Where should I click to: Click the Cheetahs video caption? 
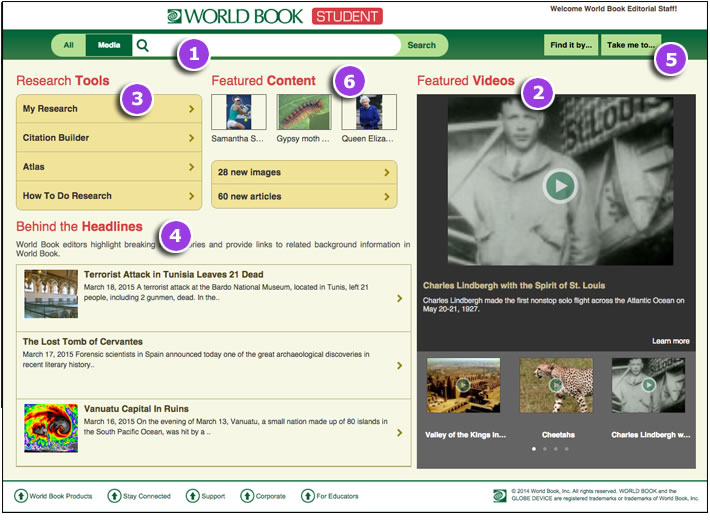[558, 435]
